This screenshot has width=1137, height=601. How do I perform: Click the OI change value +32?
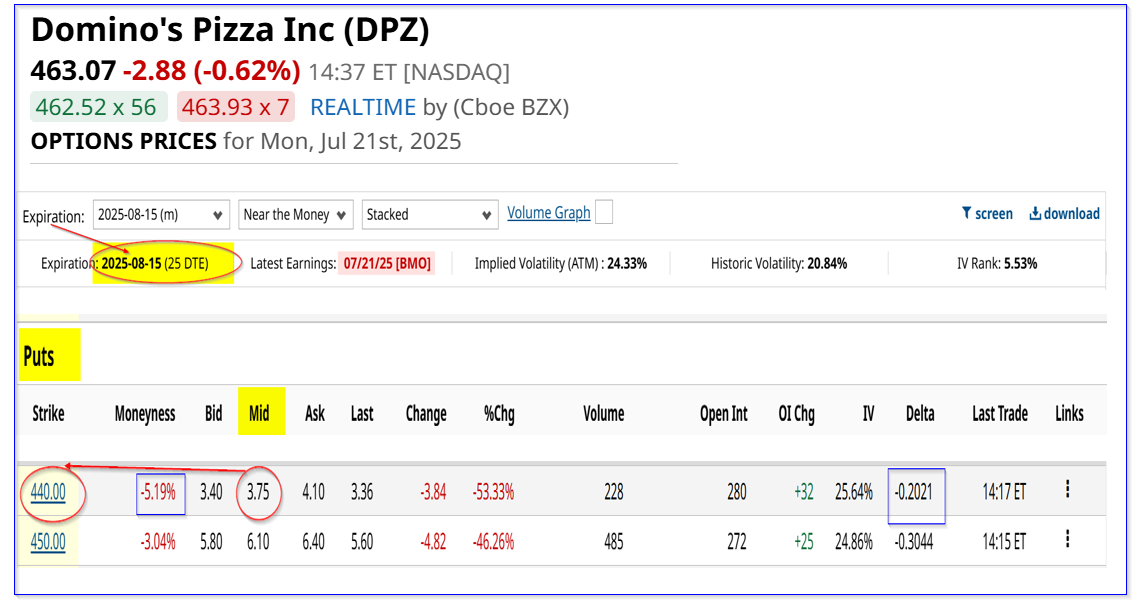tap(803, 492)
